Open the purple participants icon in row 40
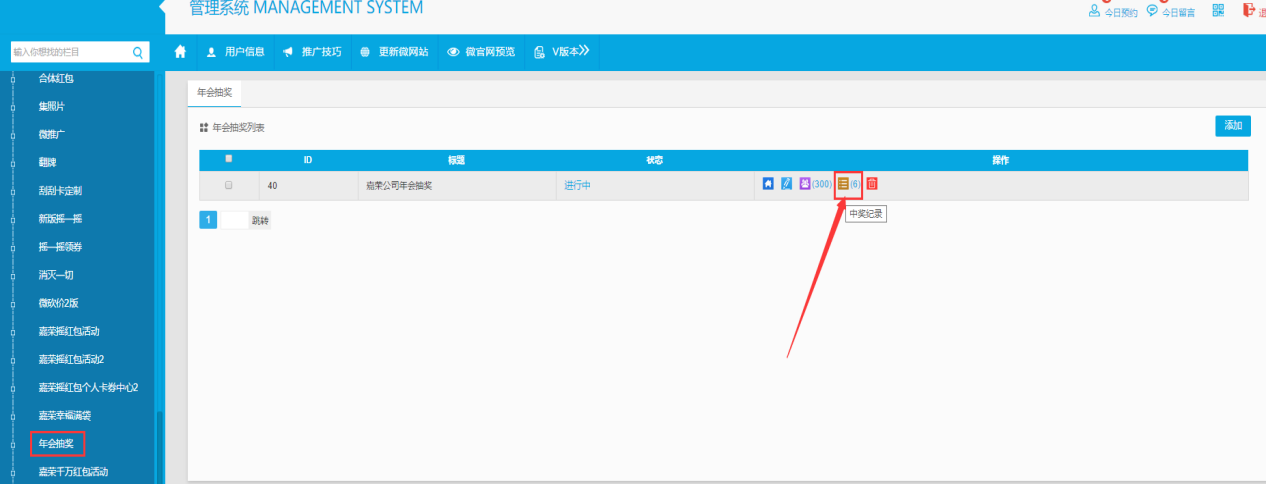 (x=805, y=184)
